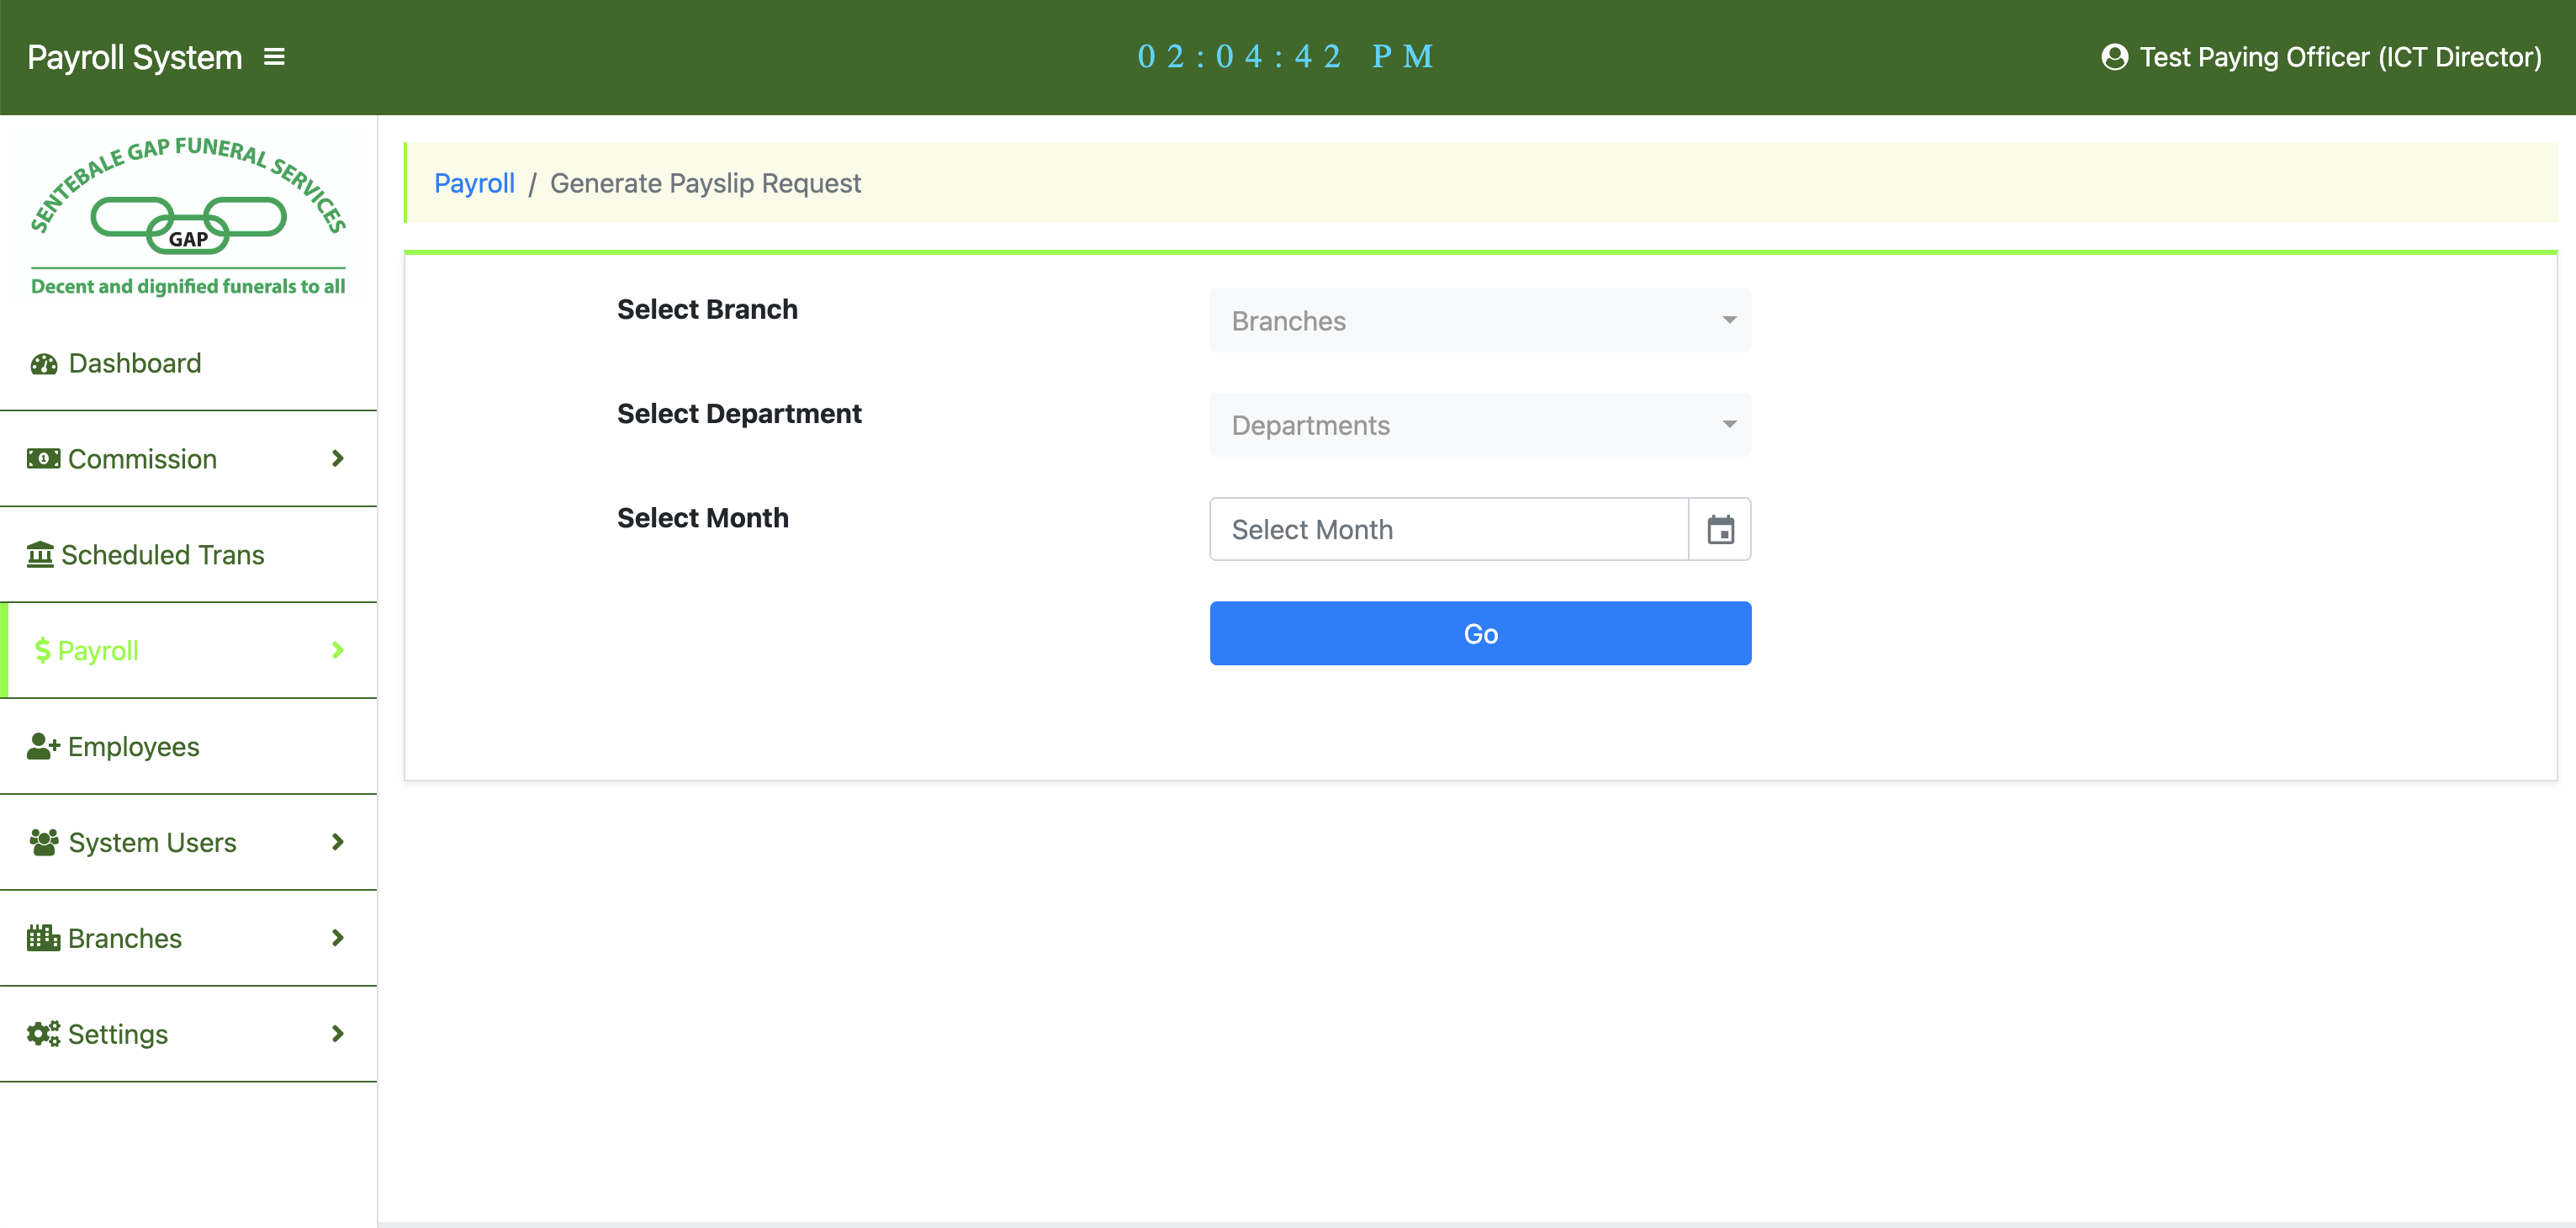Image resolution: width=2576 pixels, height=1228 pixels.
Task: Open the Branches dropdown selector
Action: (1479, 321)
